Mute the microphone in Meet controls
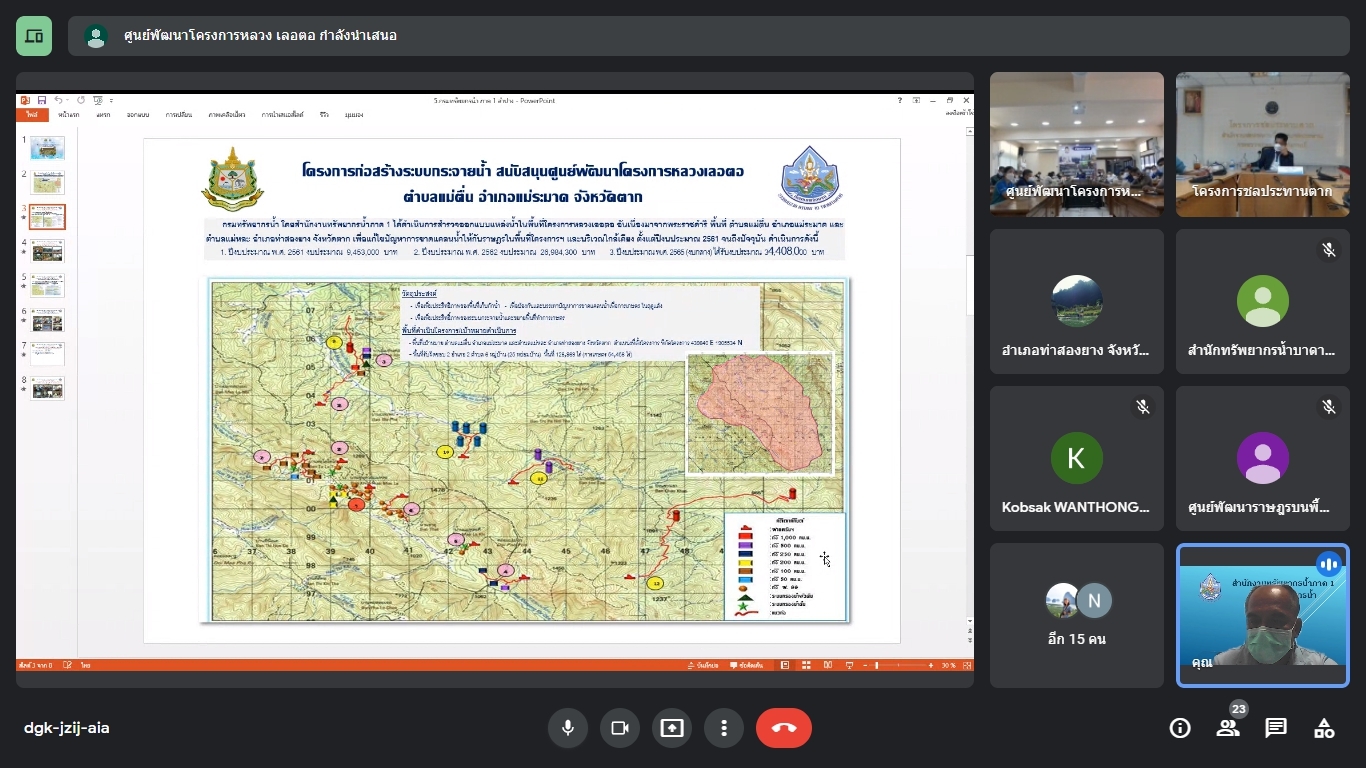 click(x=568, y=728)
